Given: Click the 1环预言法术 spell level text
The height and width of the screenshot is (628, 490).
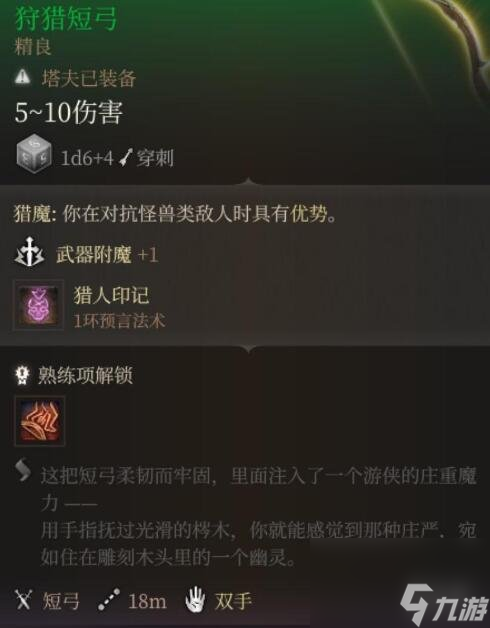Looking at the screenshot, I should click(x=119, y=321).
